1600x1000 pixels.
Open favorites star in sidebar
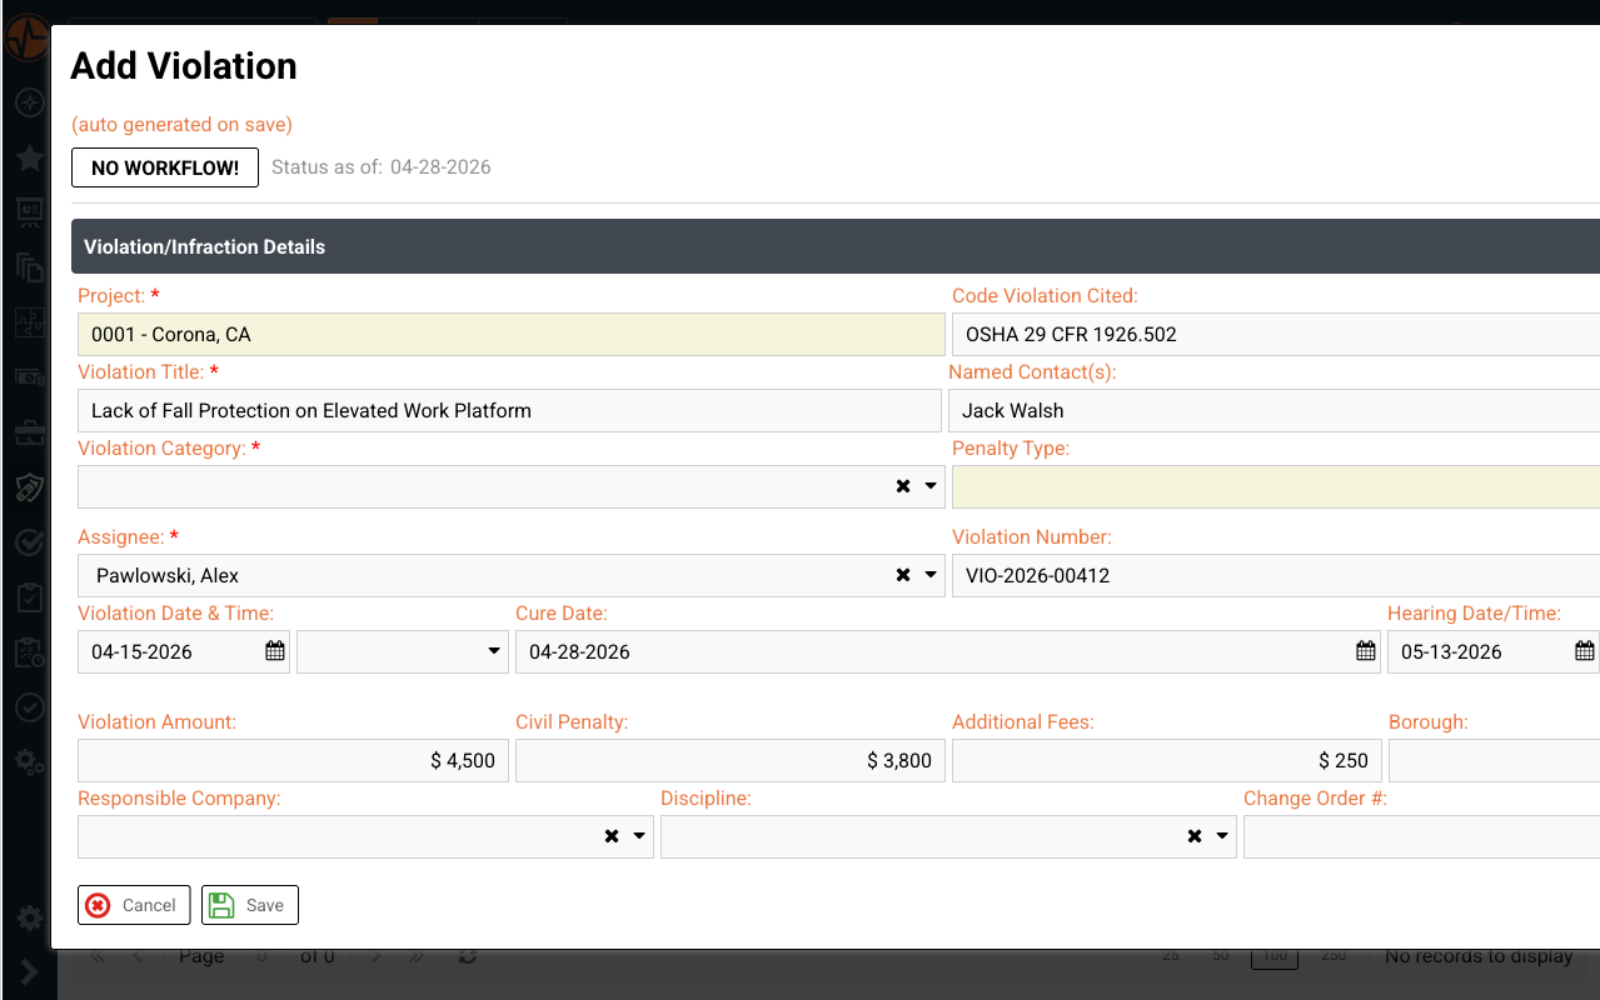[29, 157]
